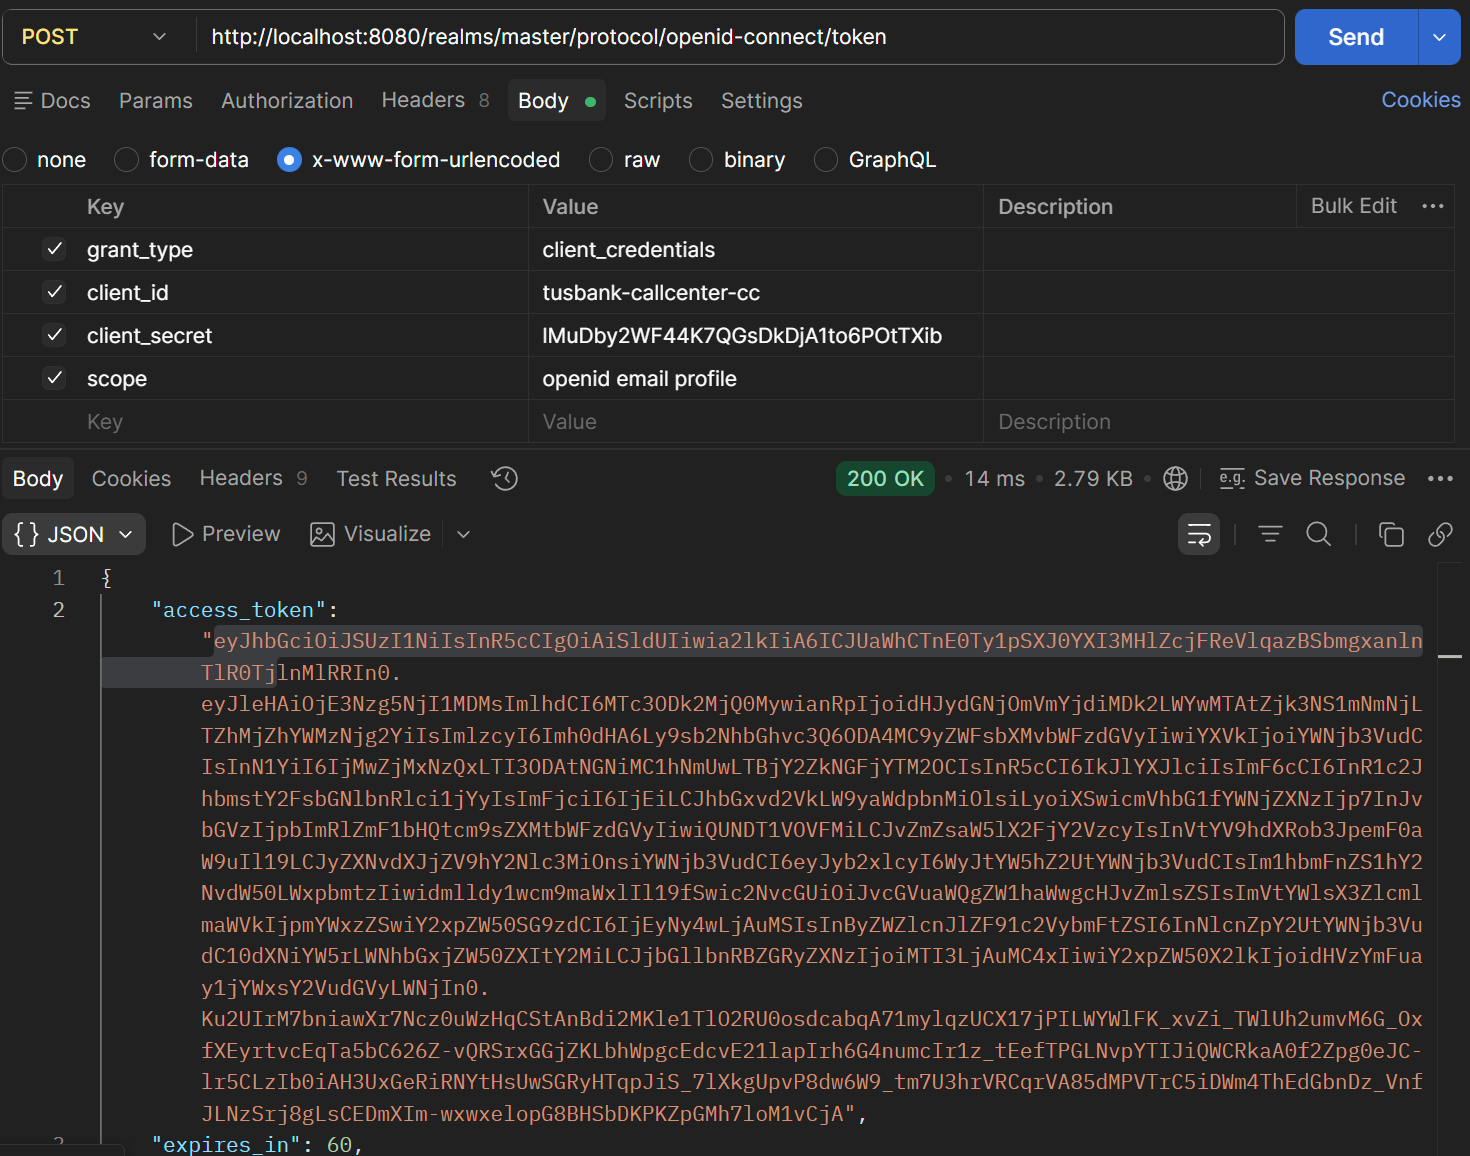
Task: Click the client_credentials value cell
Action: 756,250
